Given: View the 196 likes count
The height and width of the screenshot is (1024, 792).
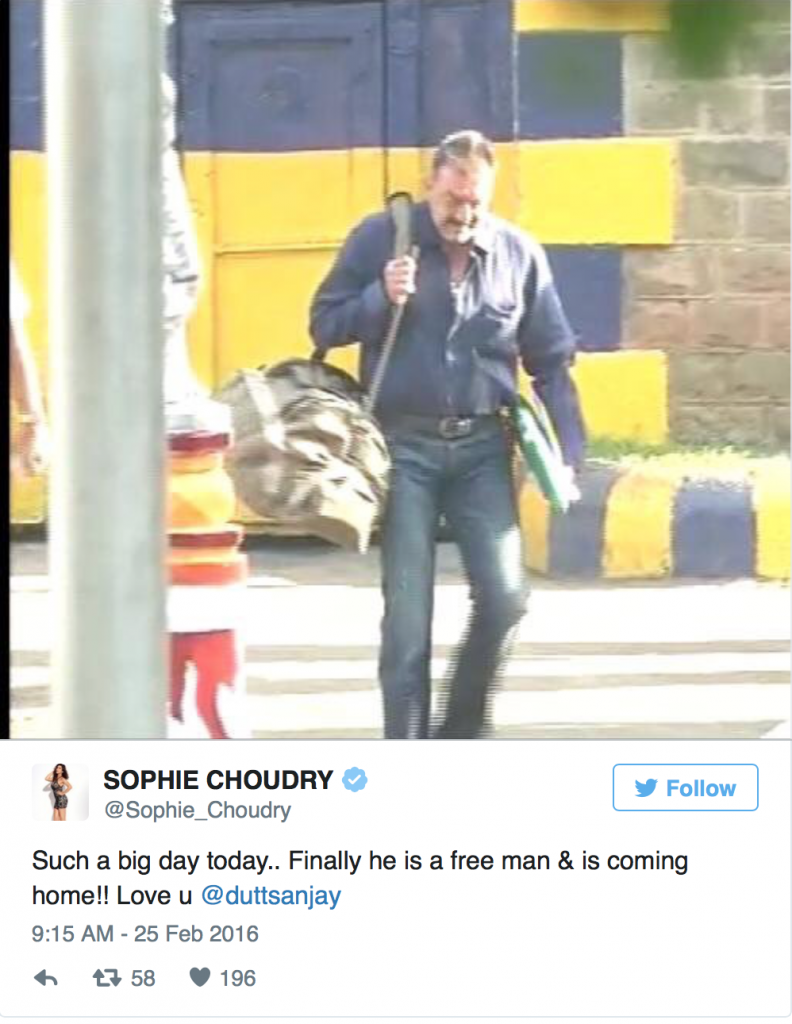Looking at the screenshot, I should [238, 978].
